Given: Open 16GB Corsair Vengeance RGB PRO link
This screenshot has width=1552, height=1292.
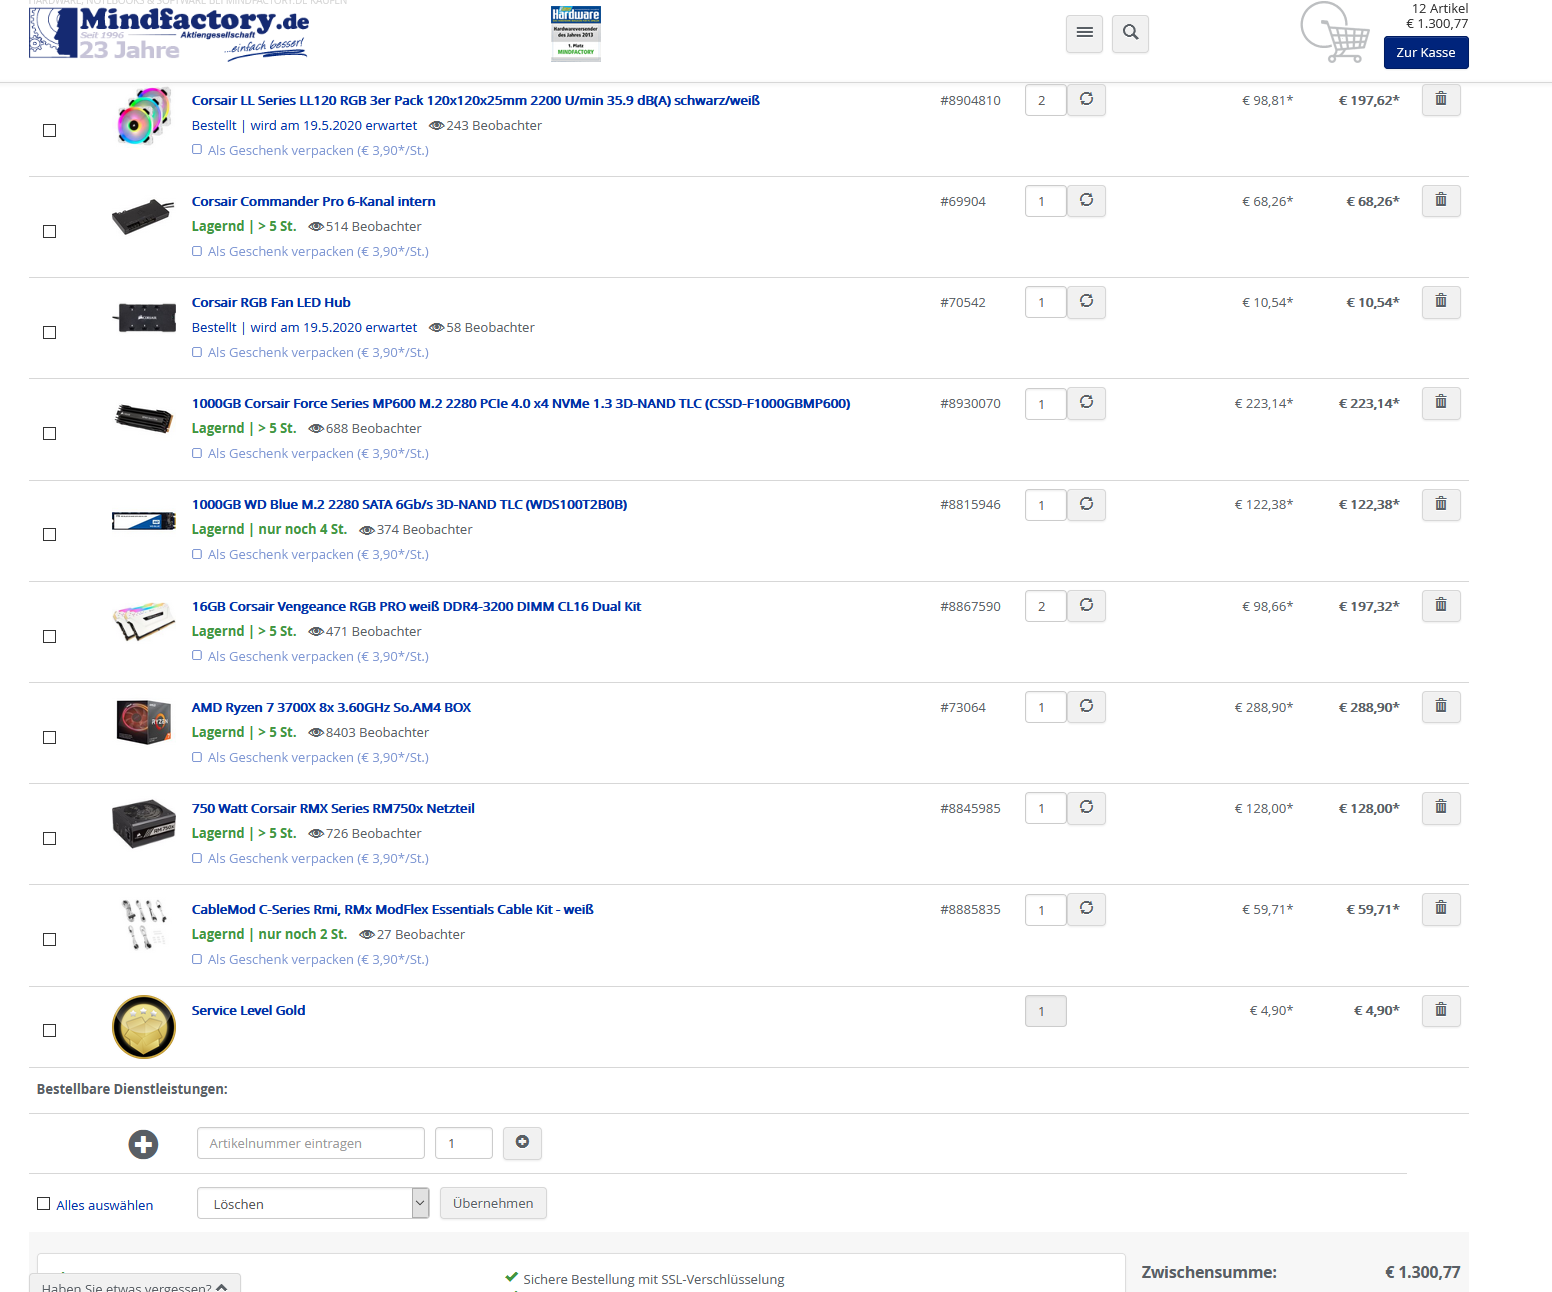Looking at the screenshot, I should pos(416,606).
